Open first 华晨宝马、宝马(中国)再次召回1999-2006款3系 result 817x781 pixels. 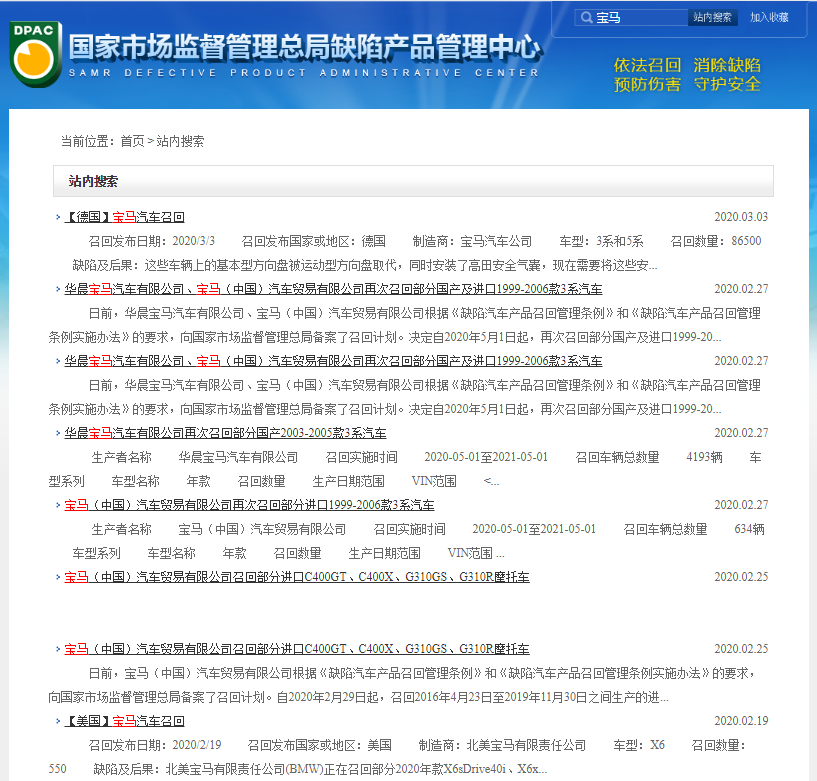click(333, 289)
